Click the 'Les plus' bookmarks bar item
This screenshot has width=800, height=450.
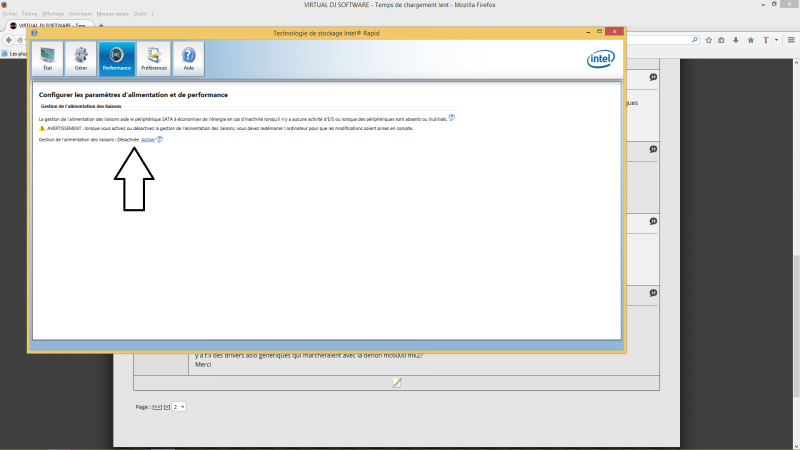point(14,54)
